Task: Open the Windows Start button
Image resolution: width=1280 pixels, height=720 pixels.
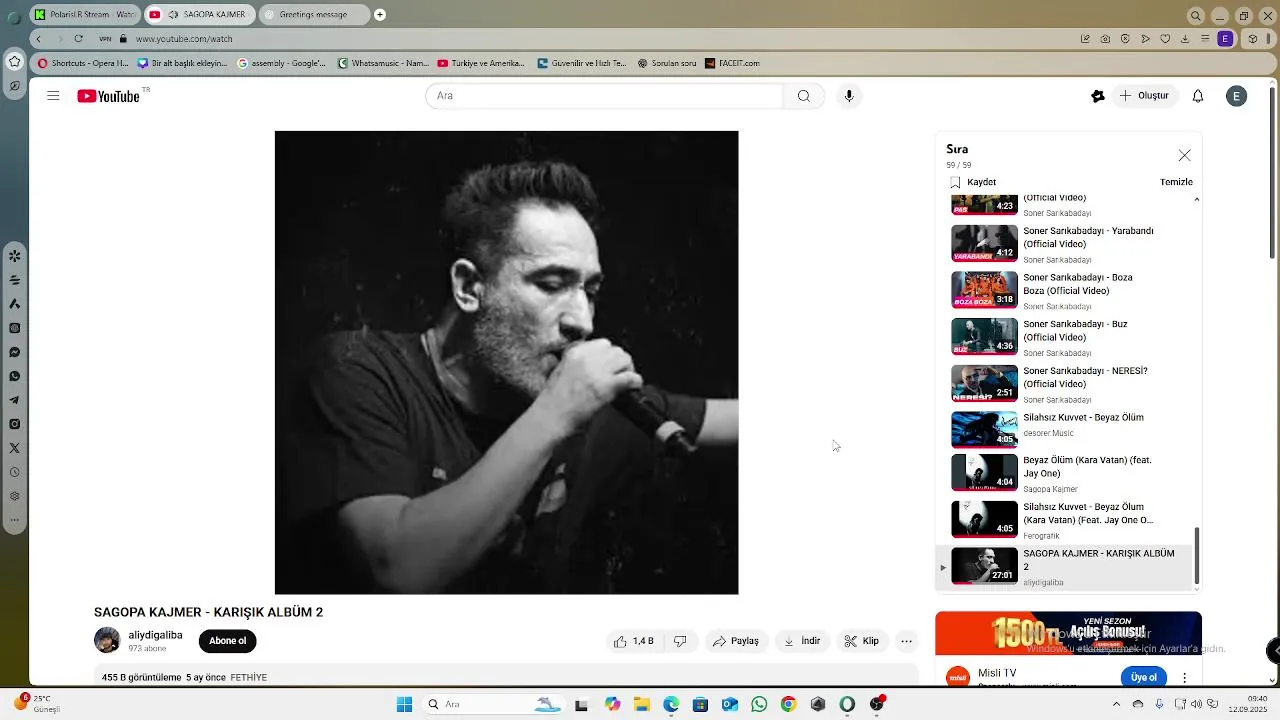Action: click(404, 704)
